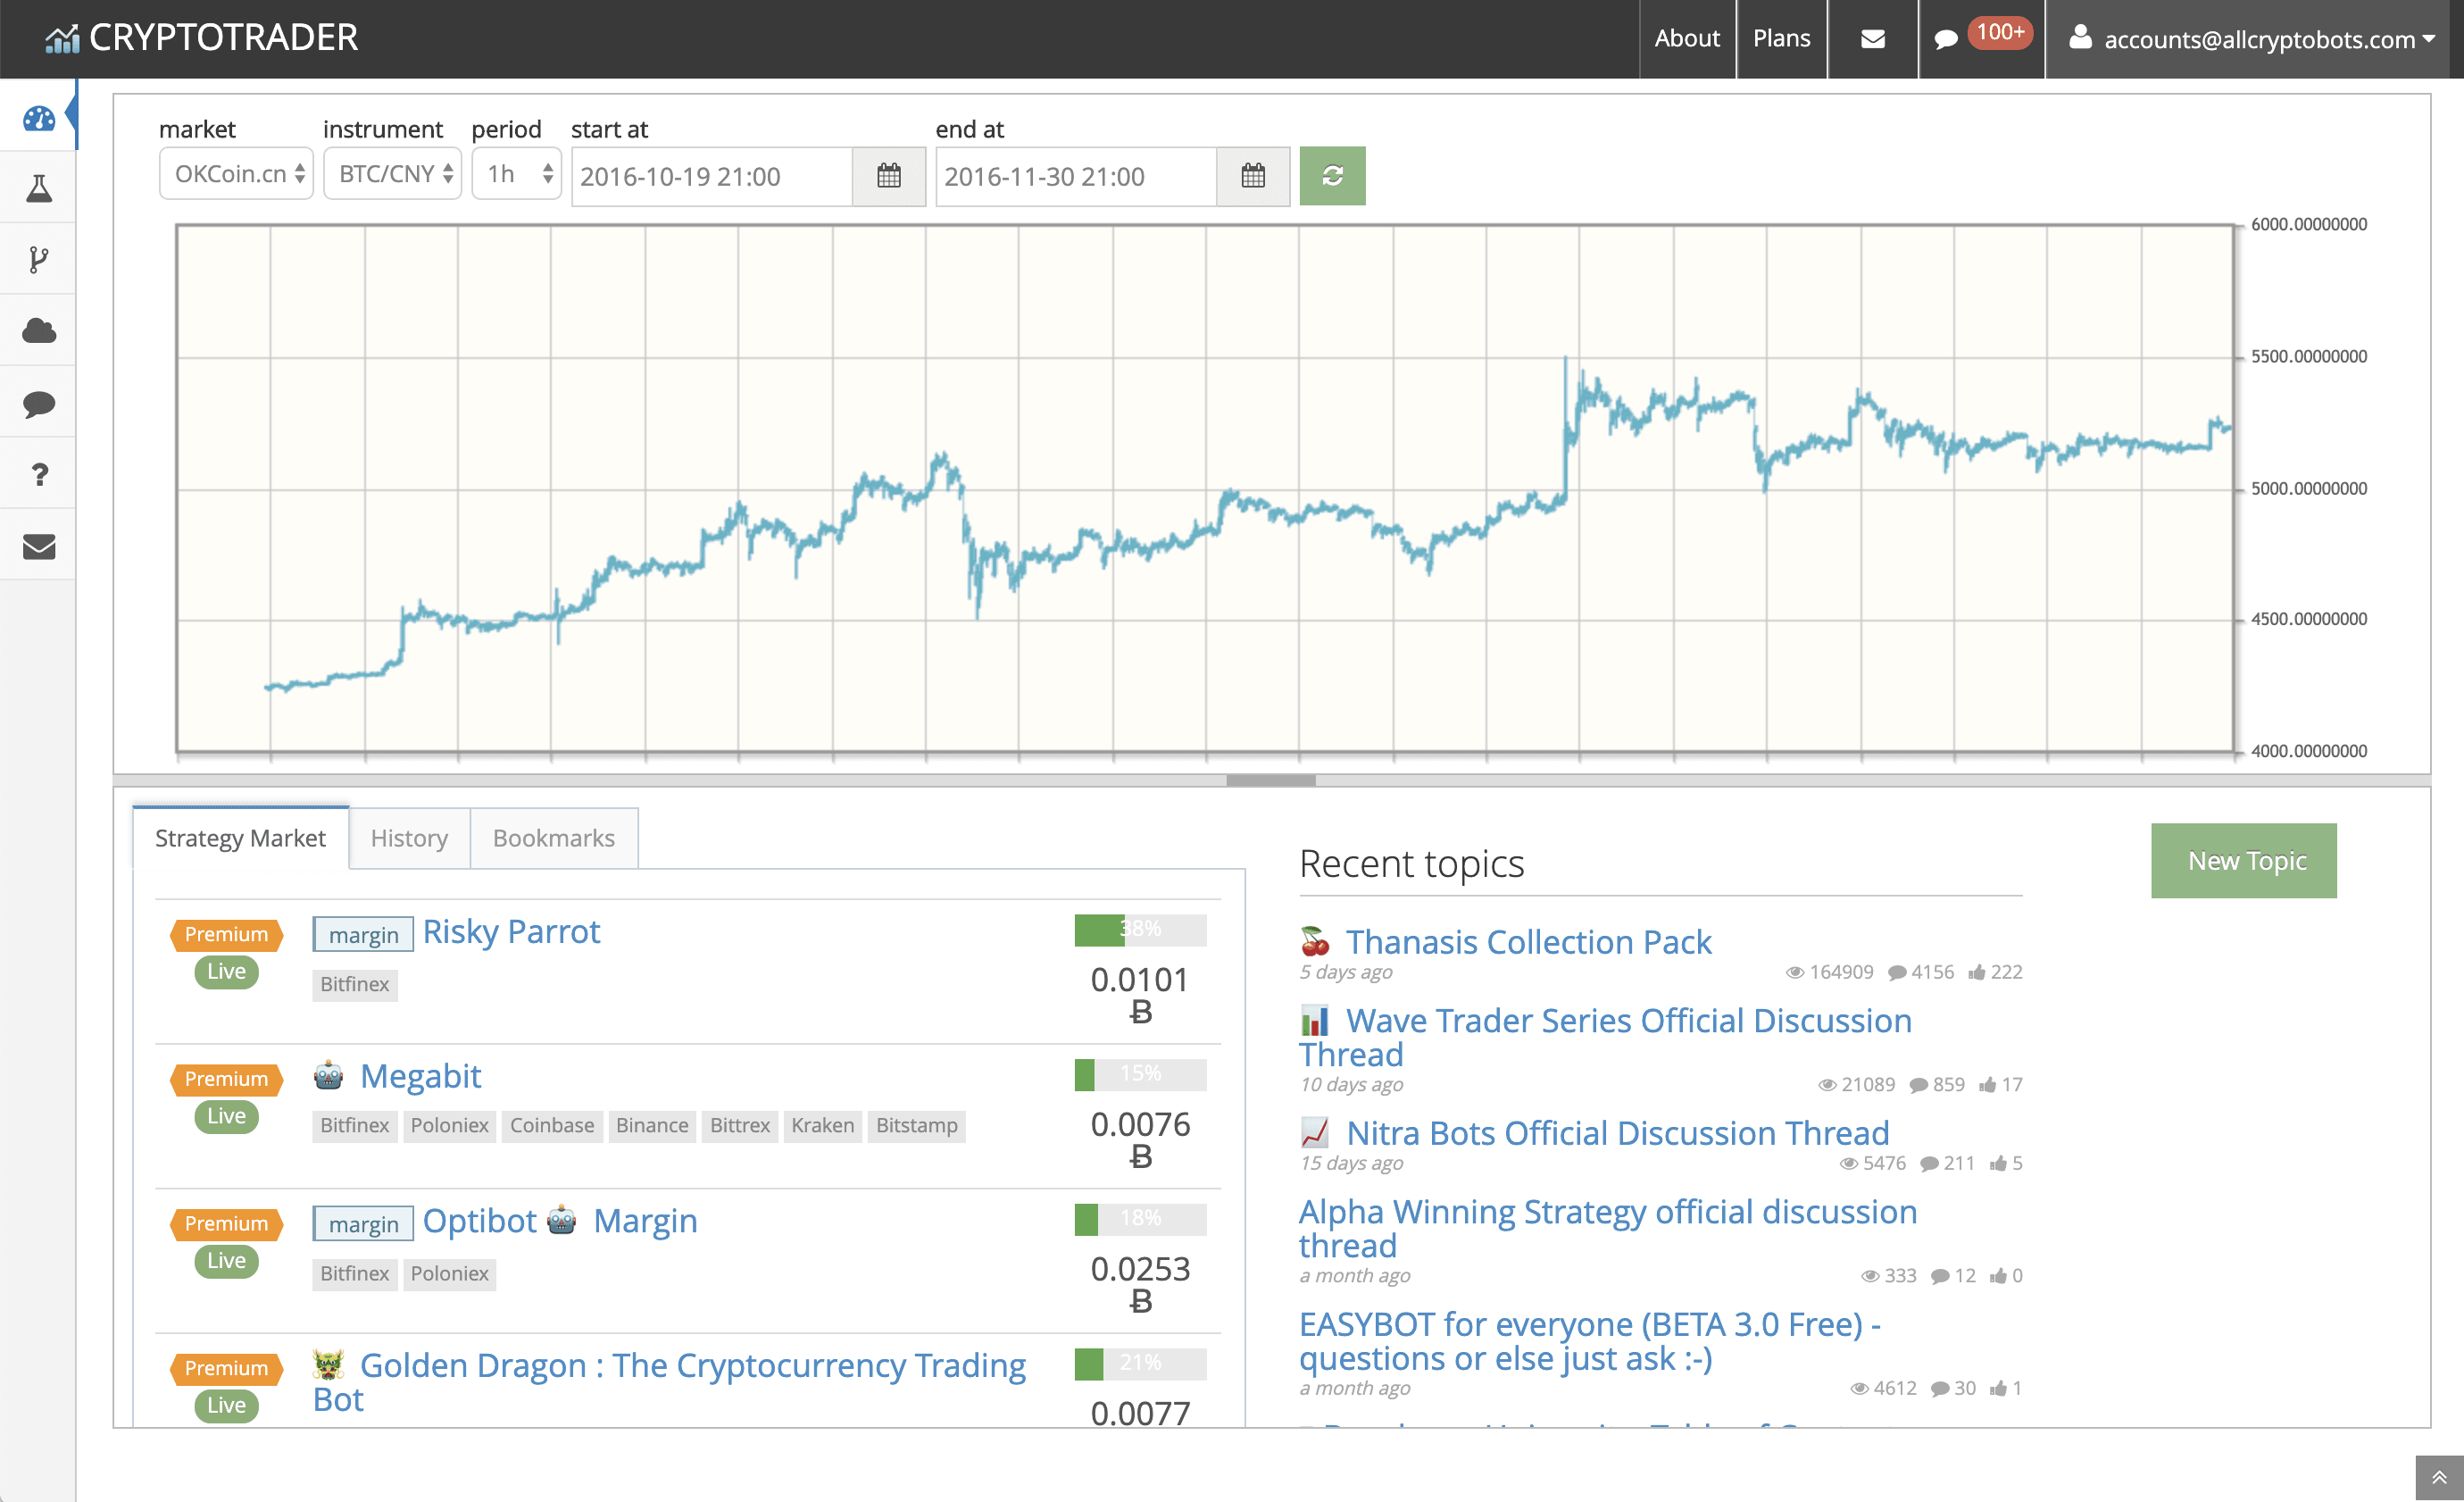The width and height of the screenshot is (2464, 1502).
Task: Open the Optibot Margin strategy link
Action: point(560,1220)
